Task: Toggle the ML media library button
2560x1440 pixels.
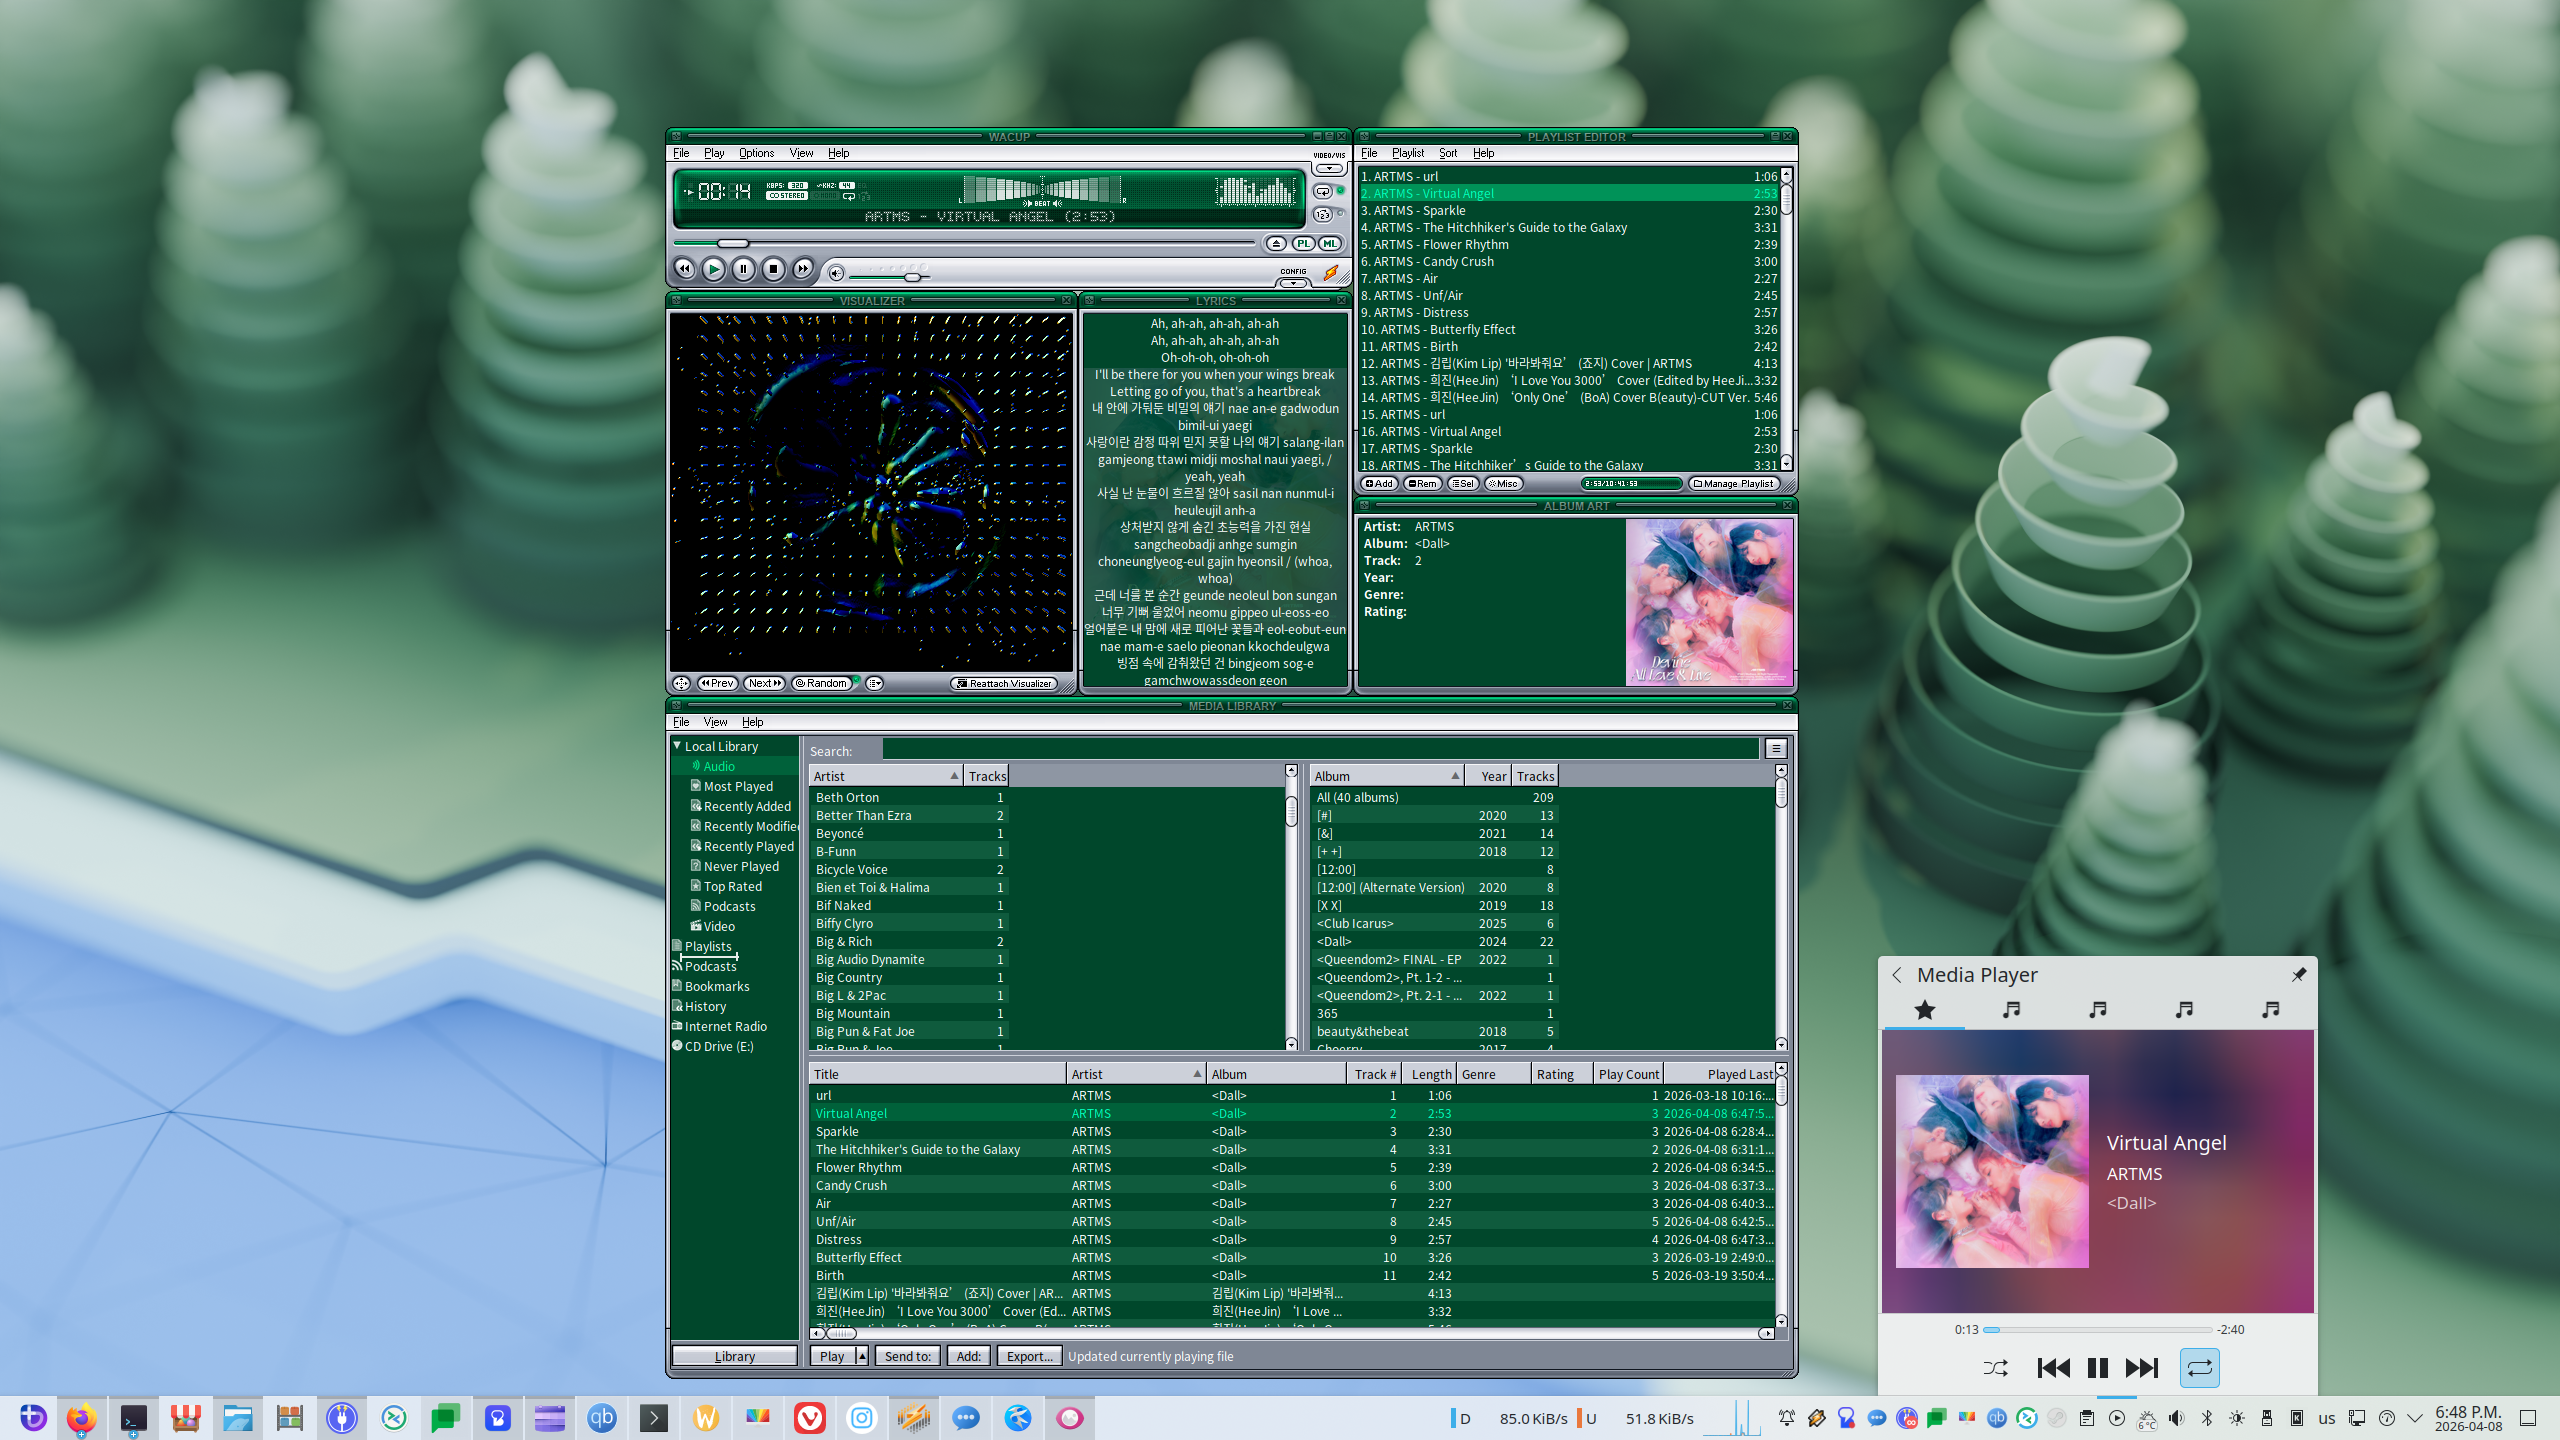Action: tap(1329, 243)
